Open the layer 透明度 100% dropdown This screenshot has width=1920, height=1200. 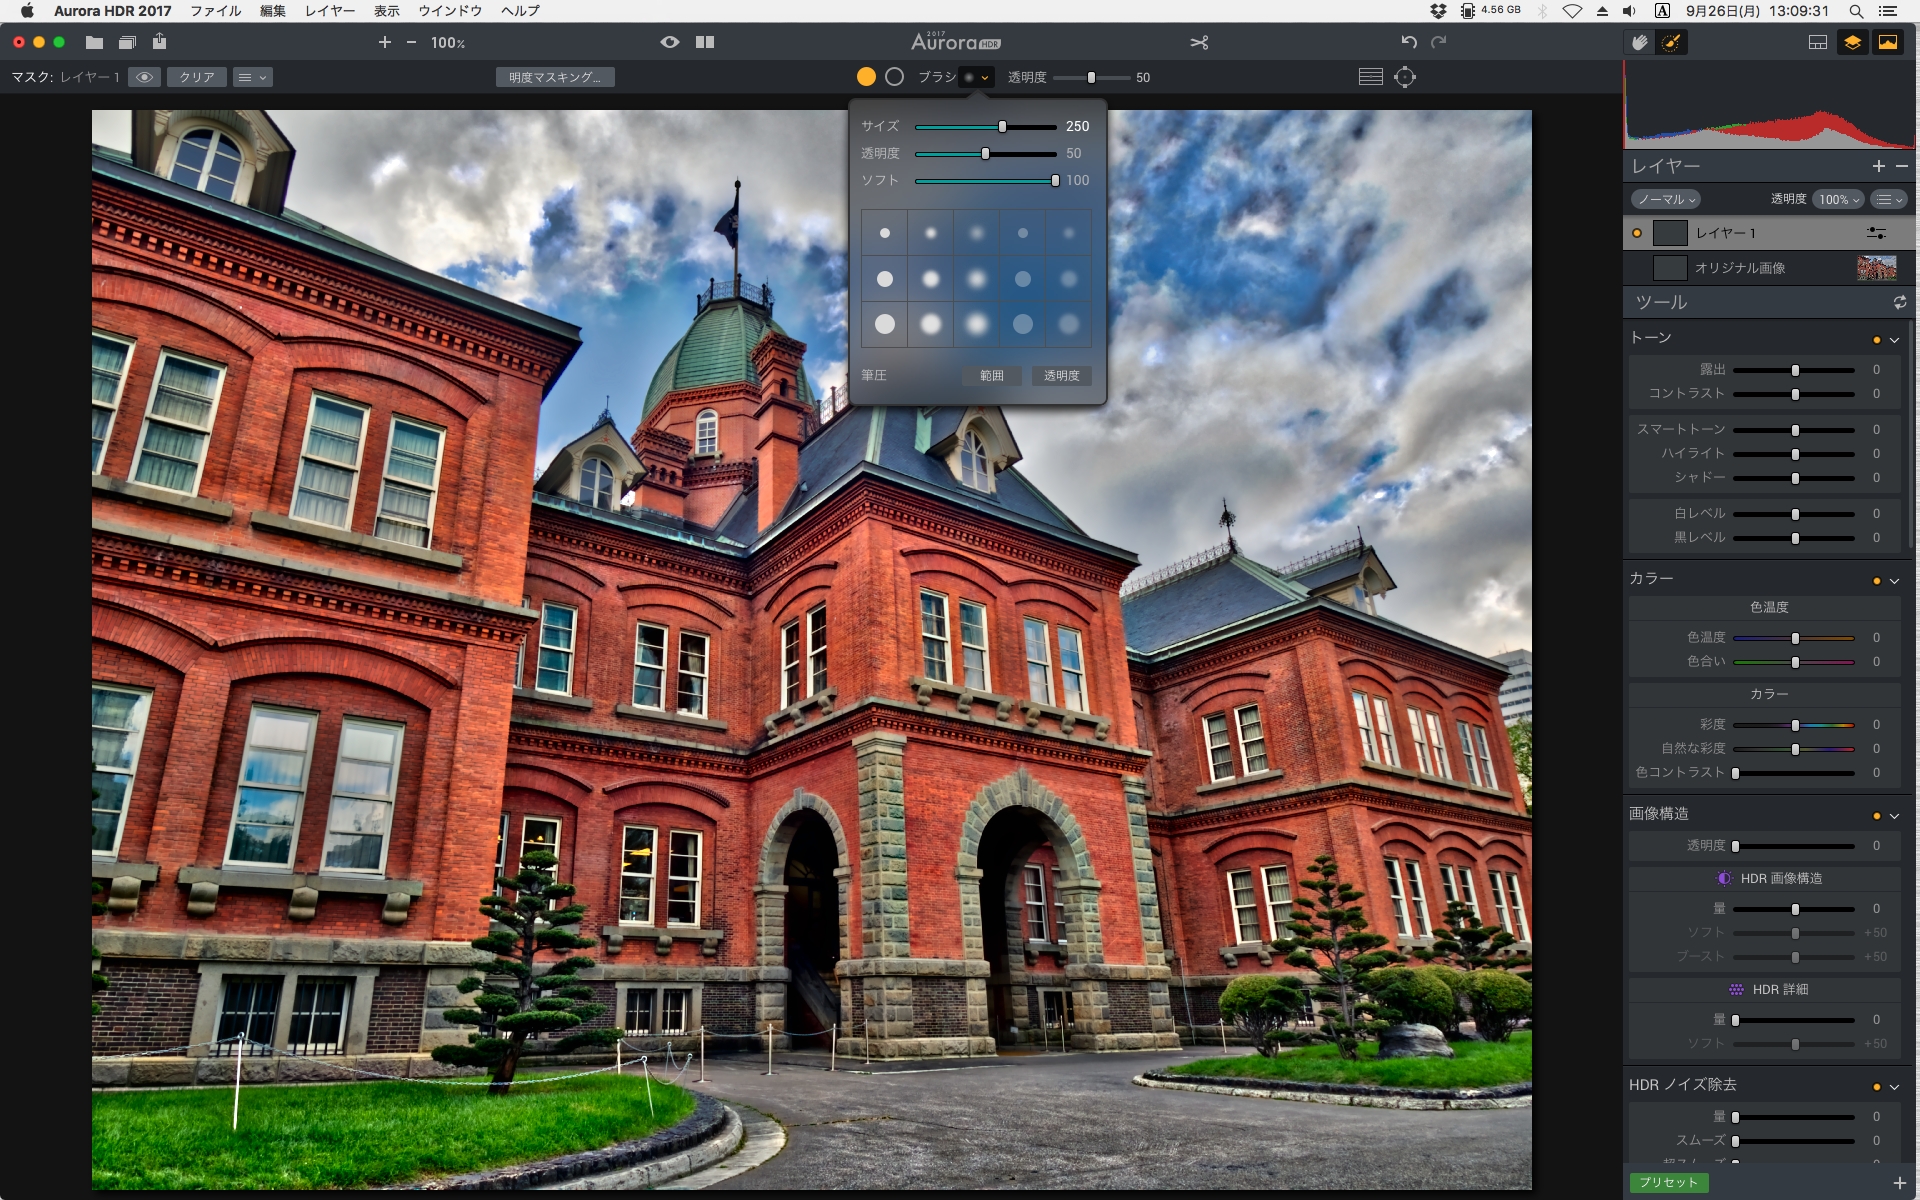coord(1838,199)
